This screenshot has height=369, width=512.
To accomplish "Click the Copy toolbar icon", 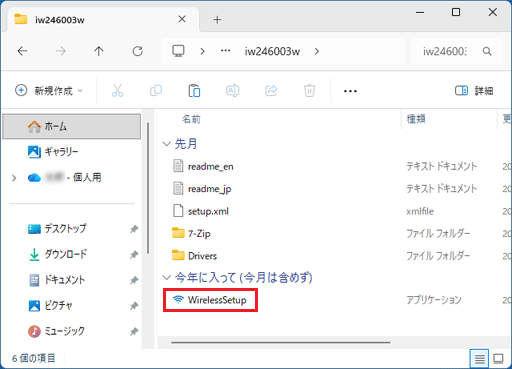I will click(x=156, y=90).
